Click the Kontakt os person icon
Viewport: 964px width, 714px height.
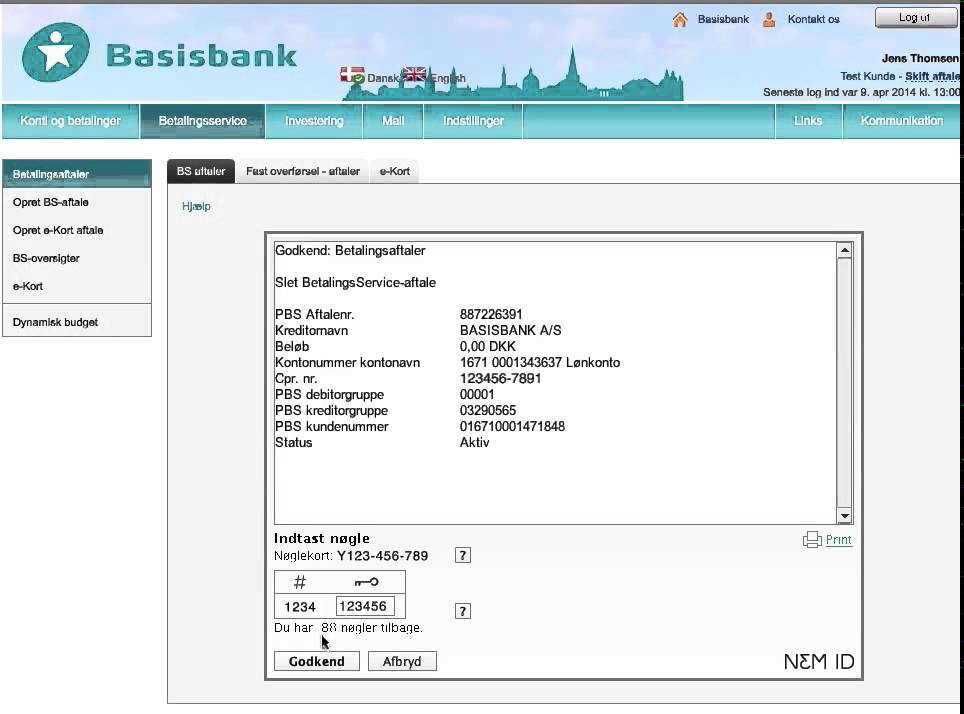click(x=768, y=20)
